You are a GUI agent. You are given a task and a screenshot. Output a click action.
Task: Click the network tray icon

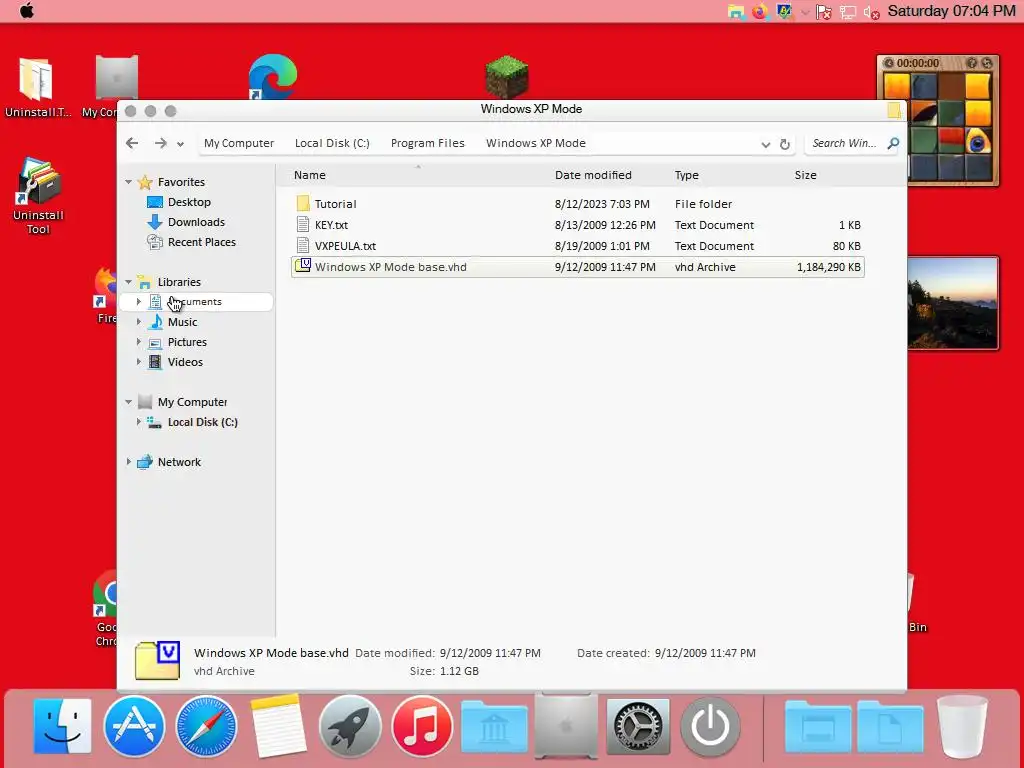click(x=848, y=12)
